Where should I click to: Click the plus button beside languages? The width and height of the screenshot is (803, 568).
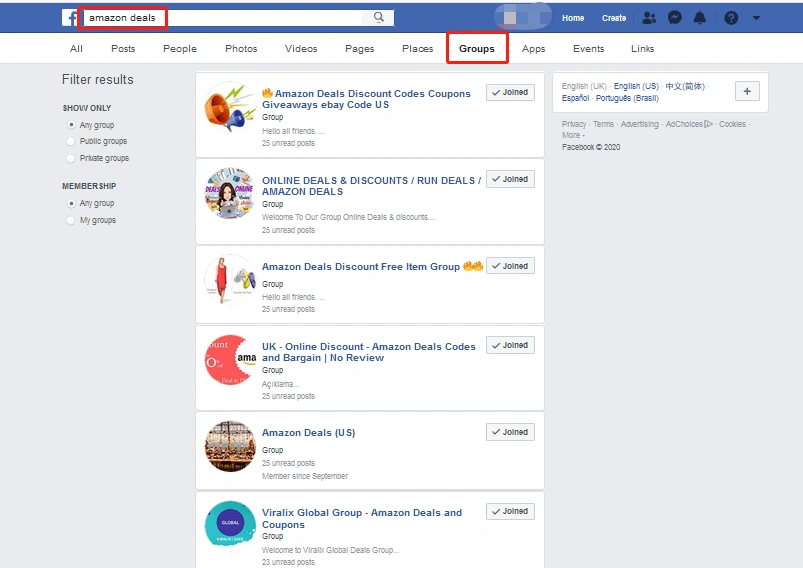point(747,91)
